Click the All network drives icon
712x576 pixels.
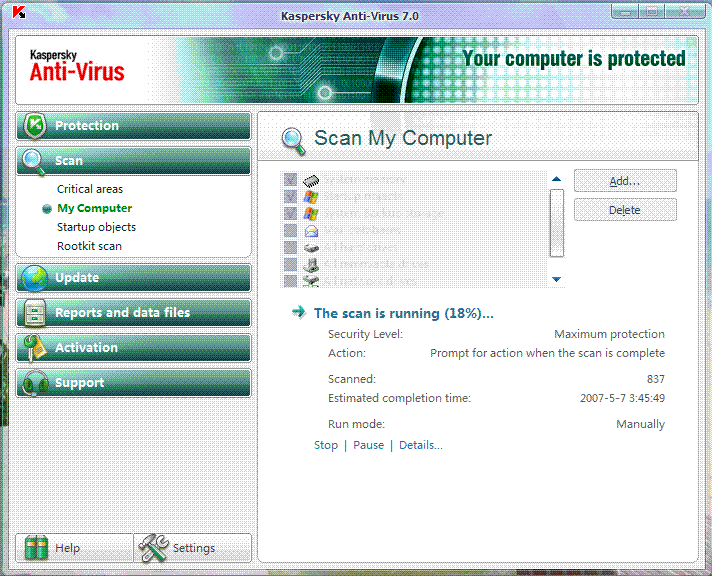[x=311, y=281]
